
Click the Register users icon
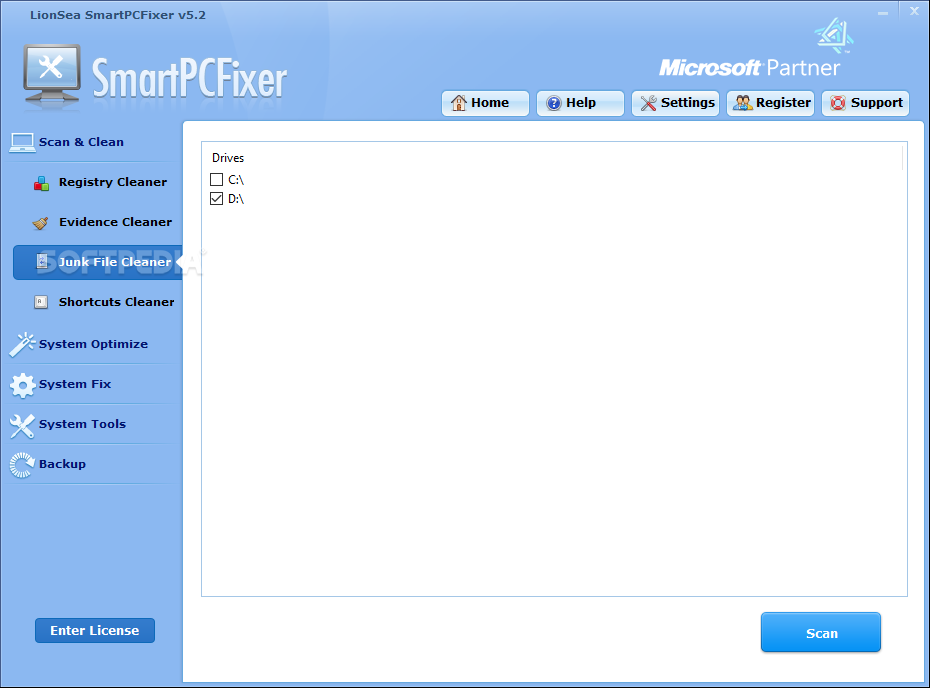click(743, 103)
